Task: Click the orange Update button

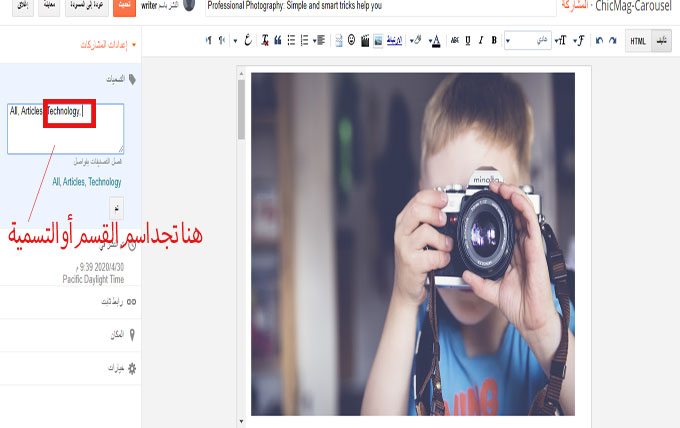Action: 124,6
